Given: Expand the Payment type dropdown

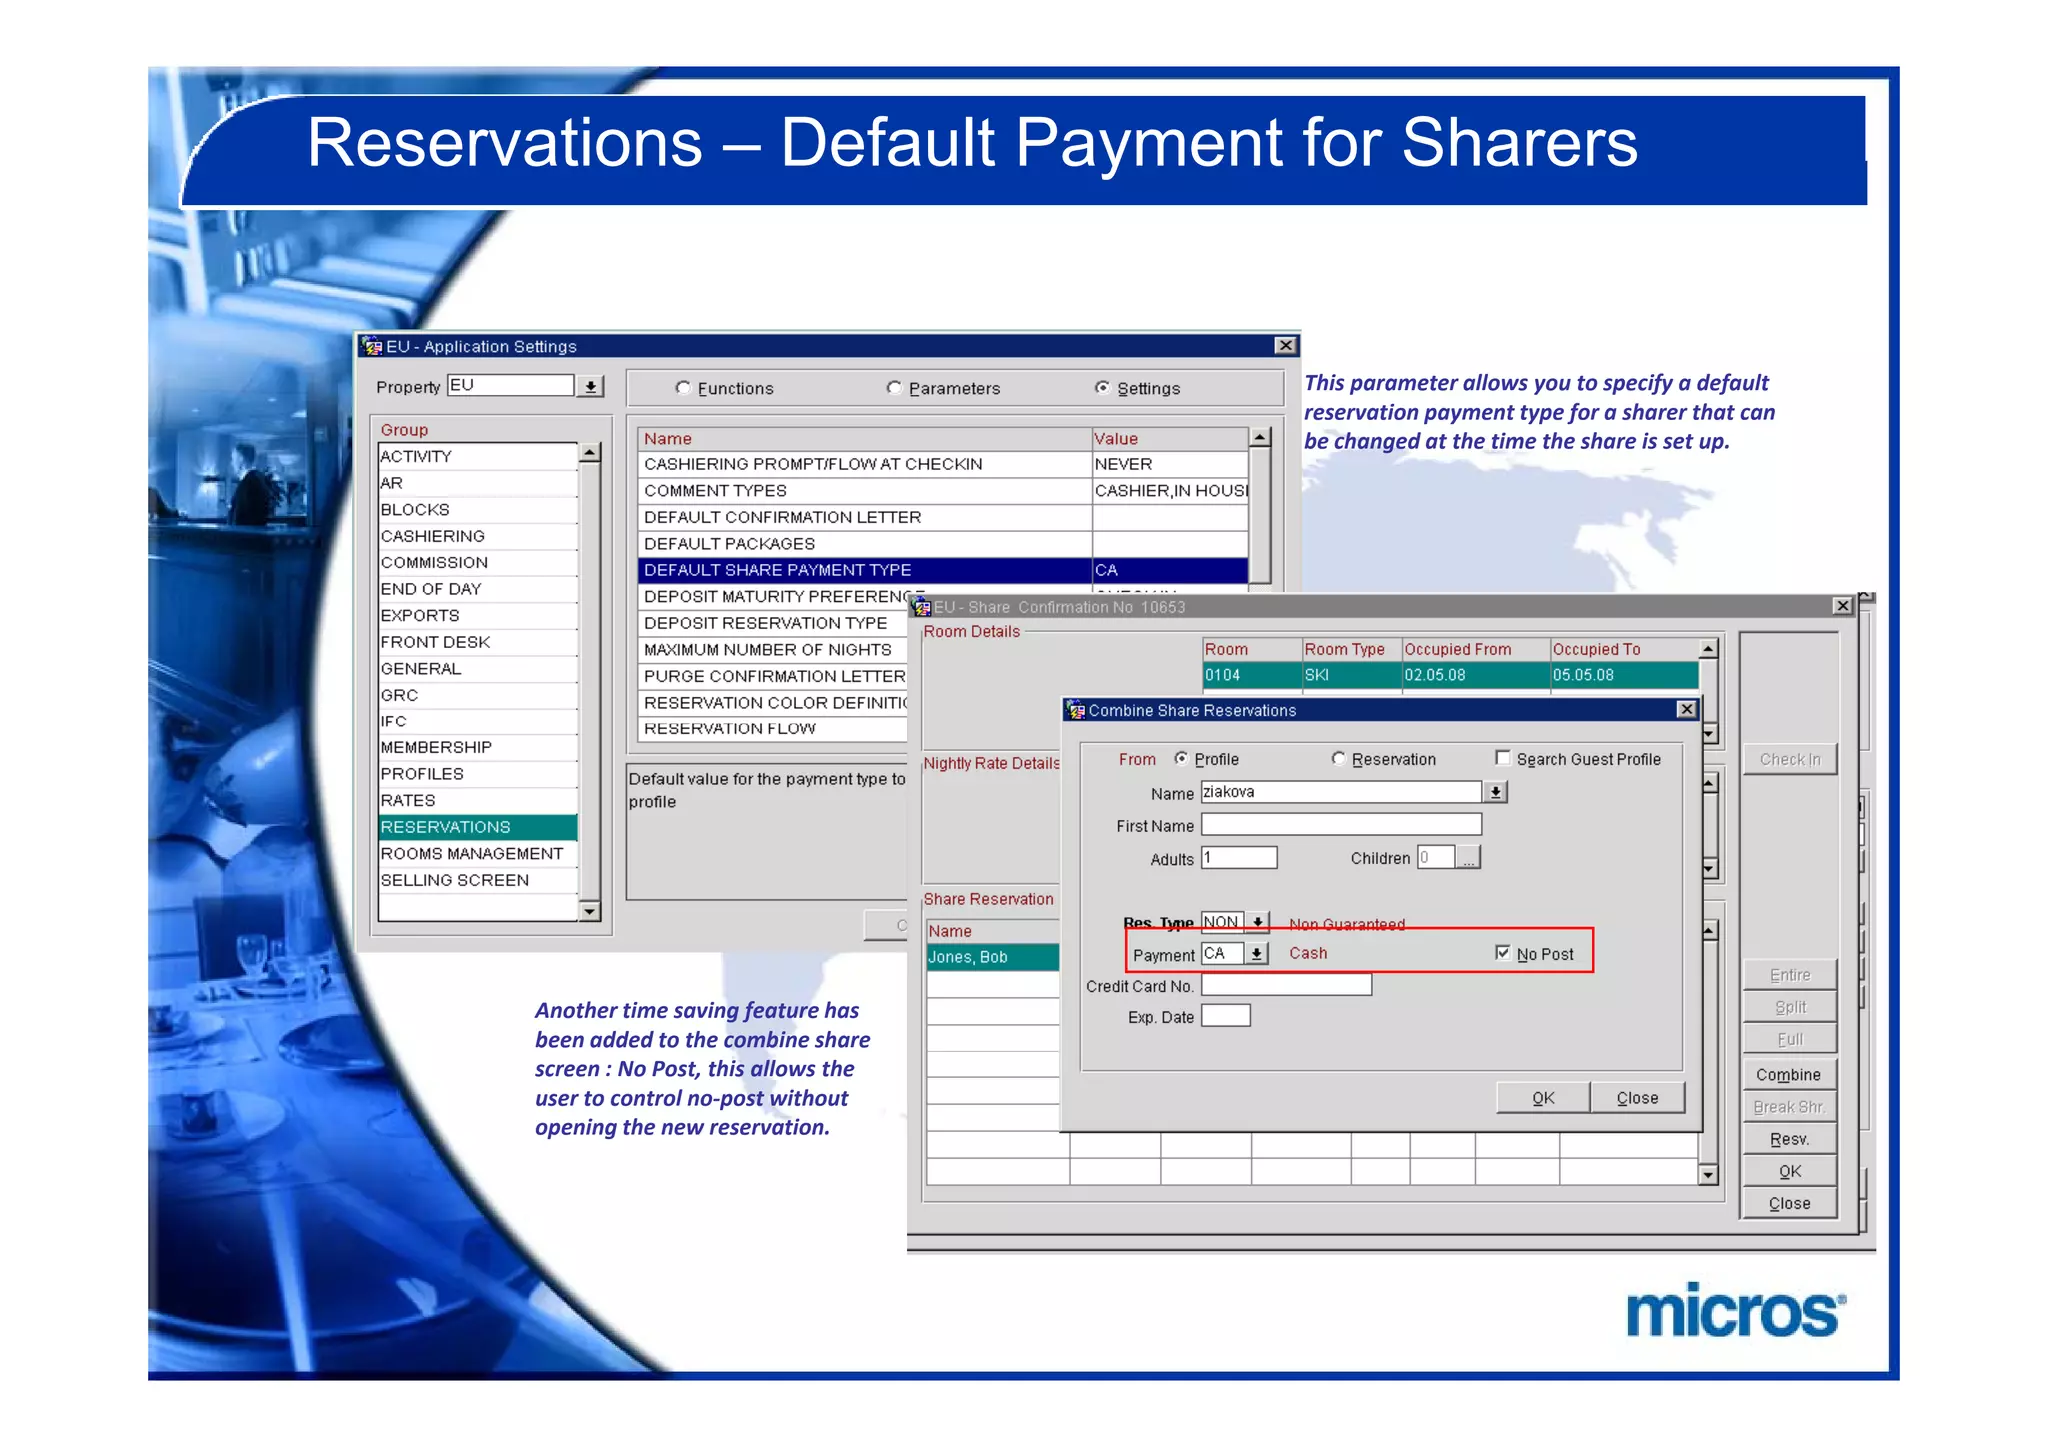Looking at the screenshot, I should (x=1257, y=954).
